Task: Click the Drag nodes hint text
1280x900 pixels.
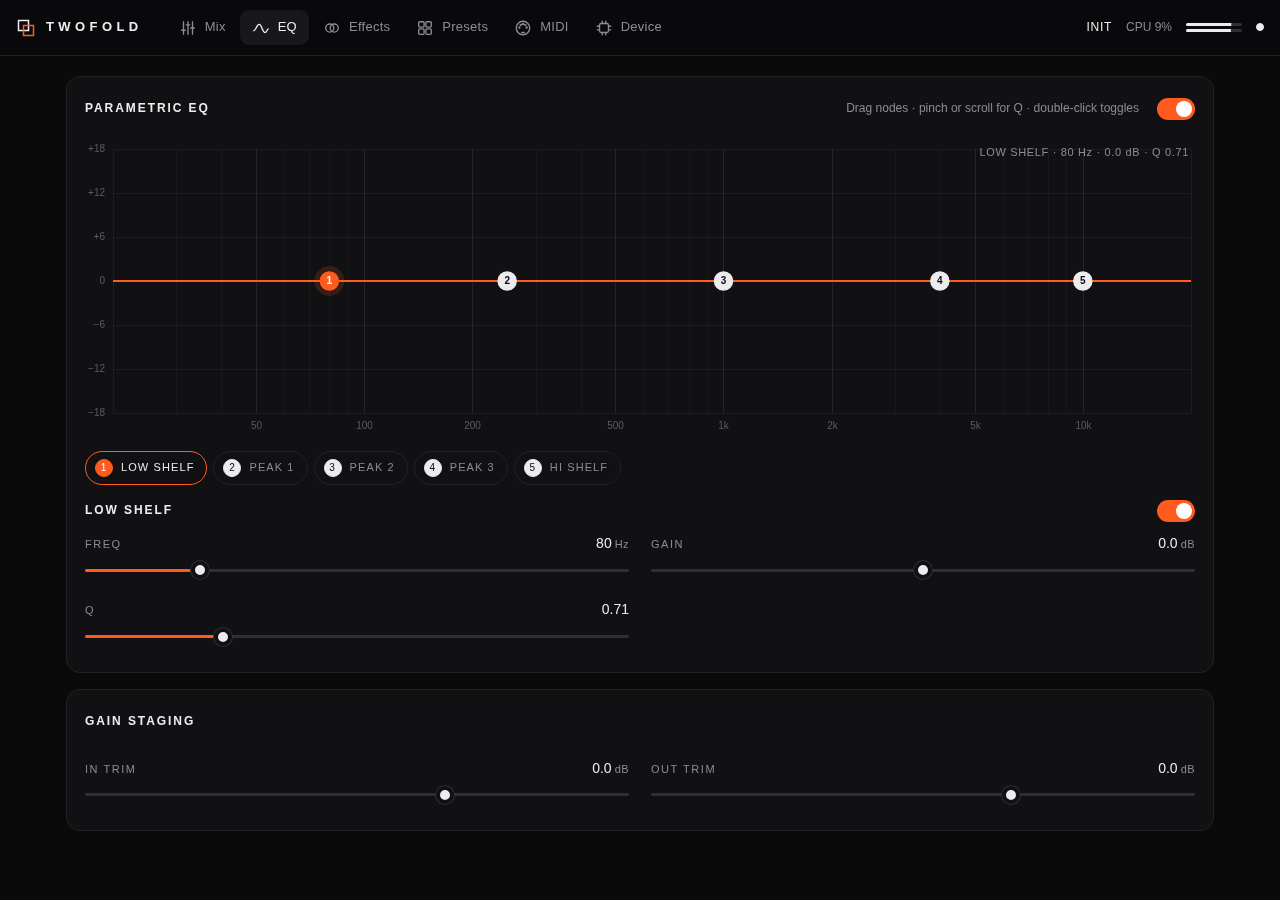Action: (992, 108)
